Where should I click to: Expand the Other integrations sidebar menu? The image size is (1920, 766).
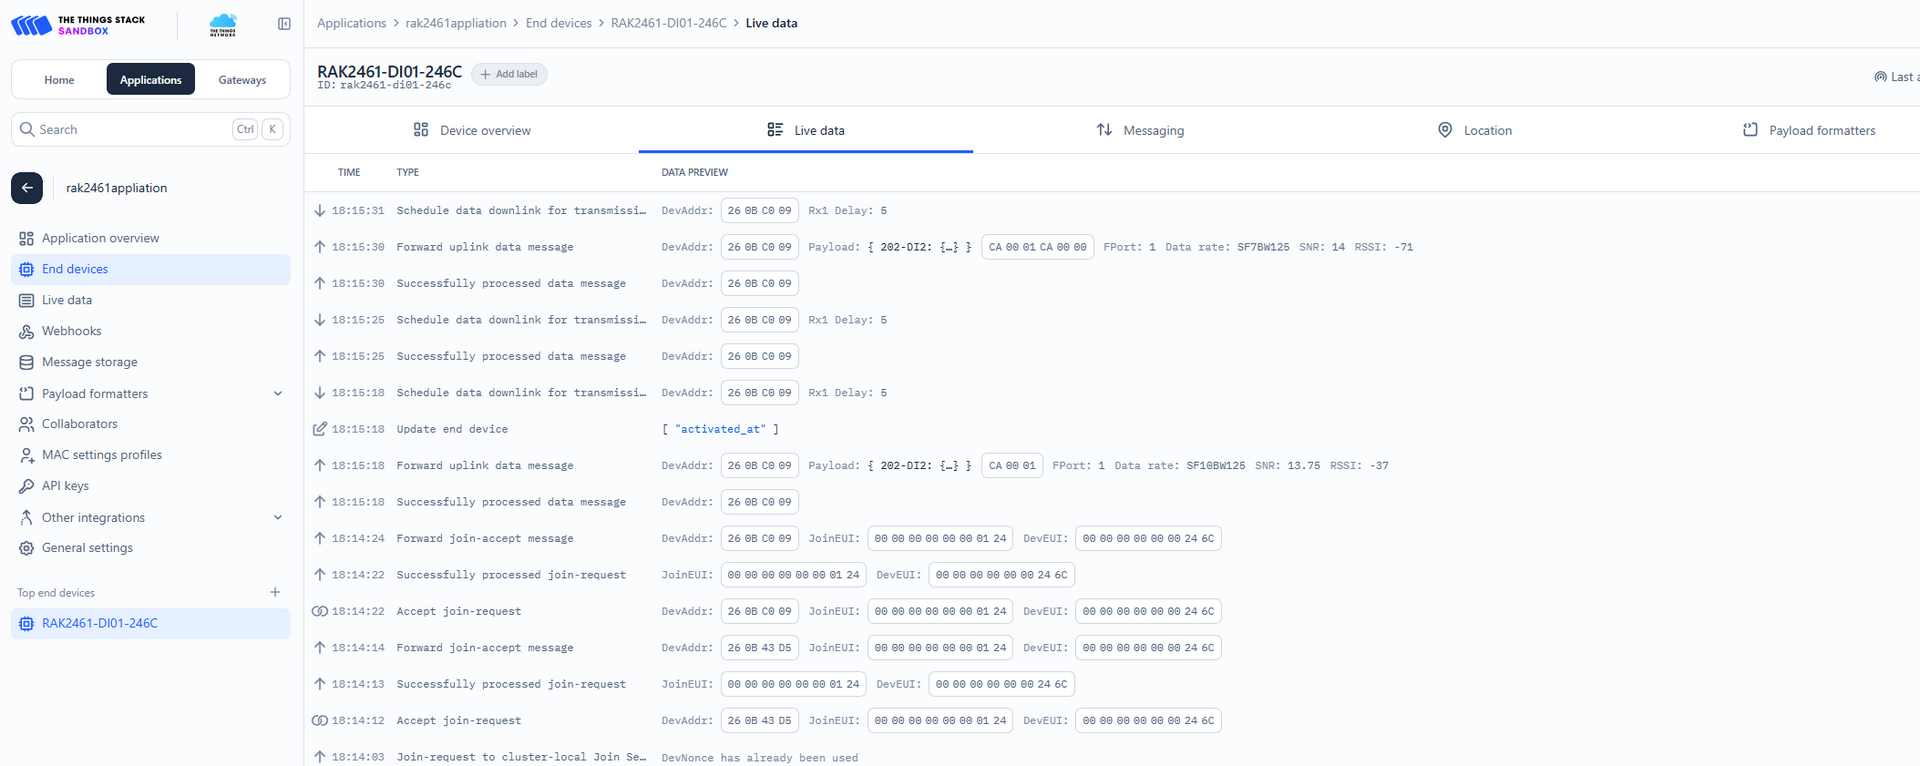(x=277, y=518)
